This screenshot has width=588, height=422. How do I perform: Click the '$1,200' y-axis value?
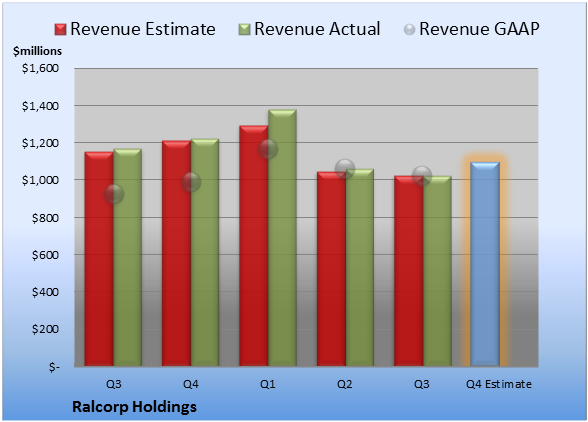click(x=40, y=143)
